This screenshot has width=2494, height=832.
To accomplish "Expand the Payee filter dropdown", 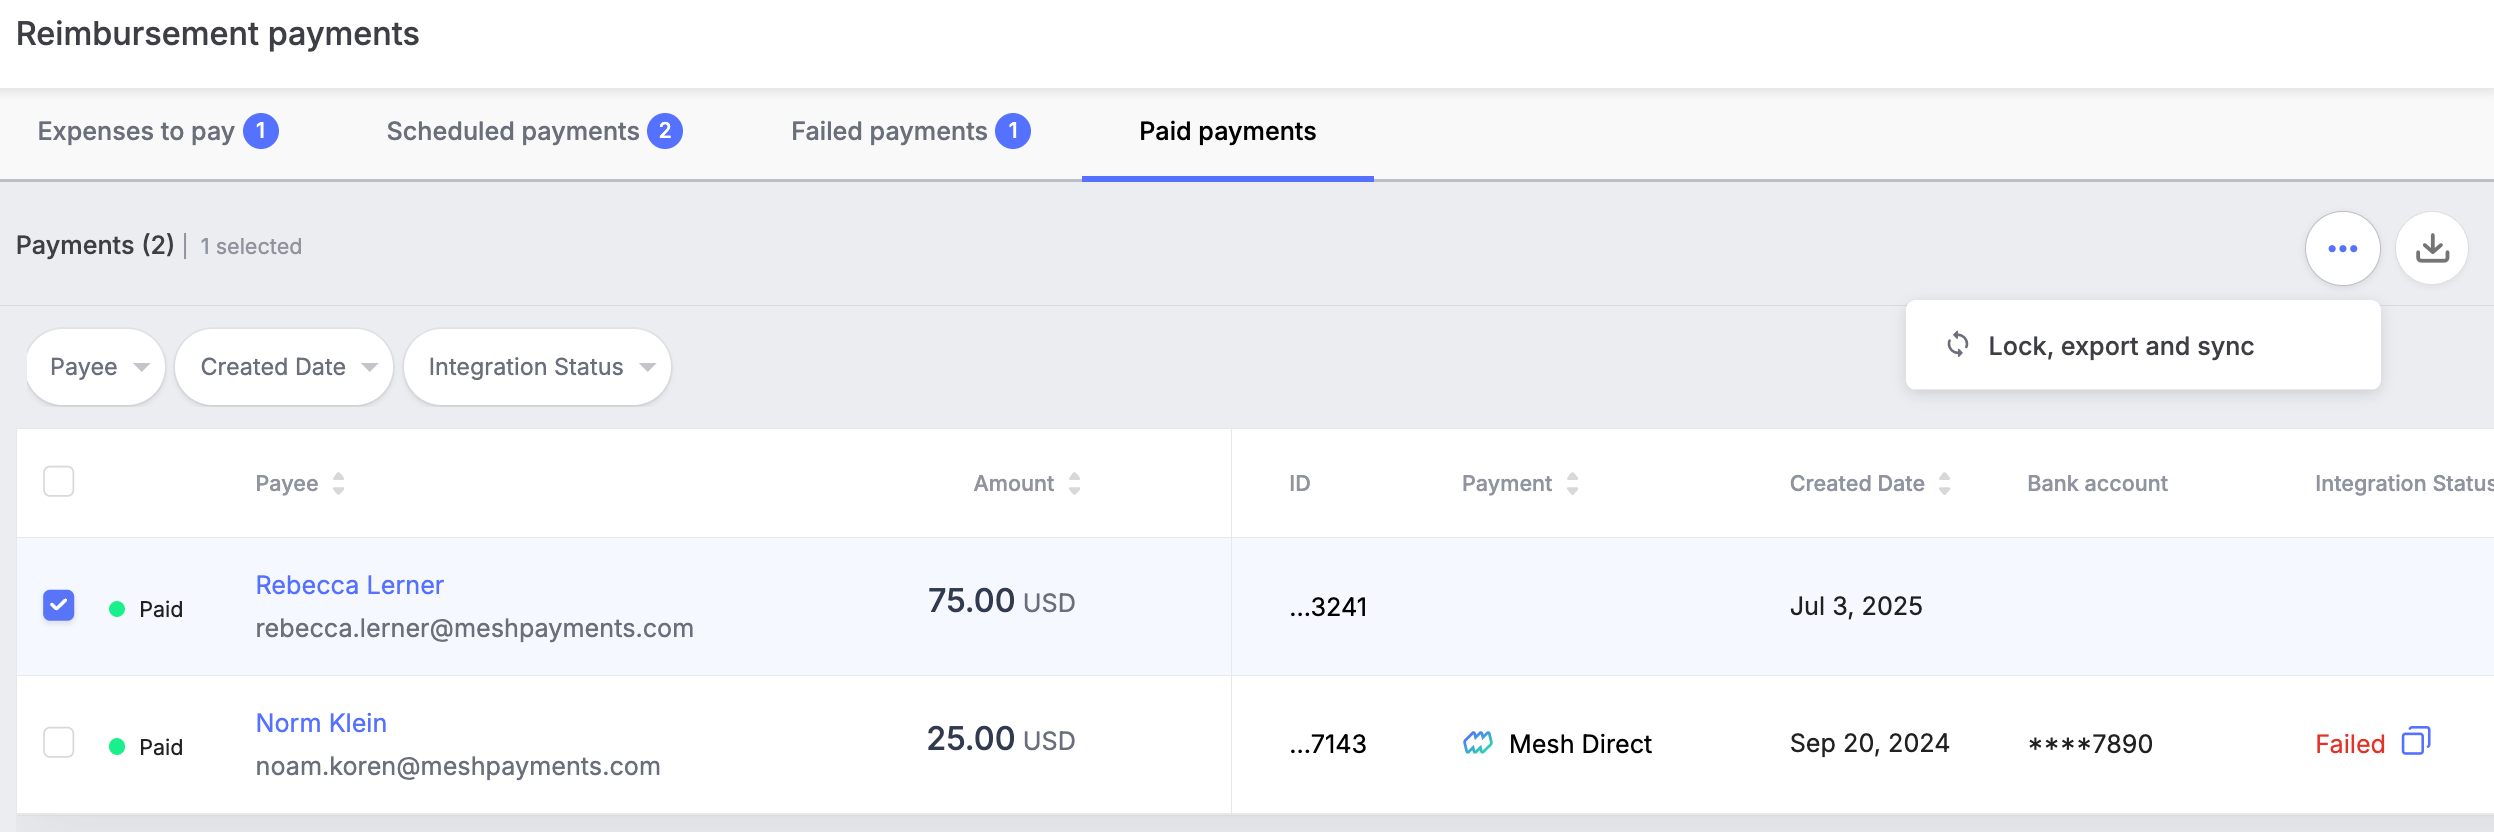I will click(97, 367).
